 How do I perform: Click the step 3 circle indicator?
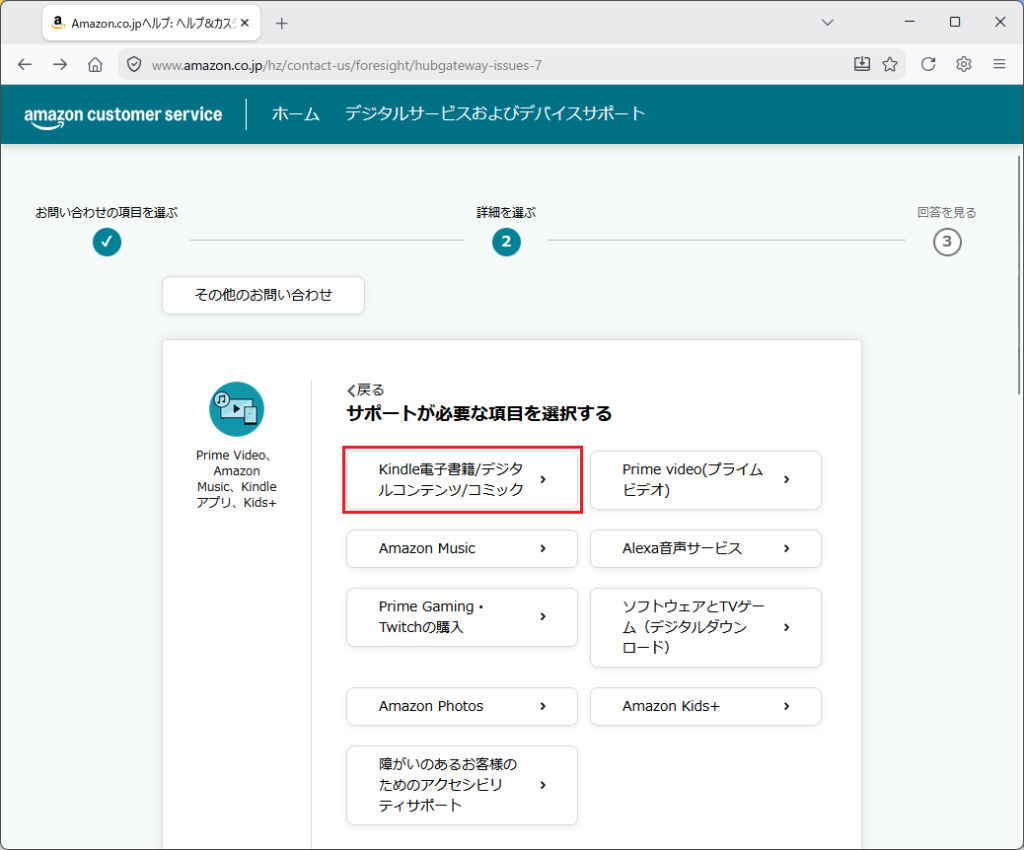(x=947, y=242)
